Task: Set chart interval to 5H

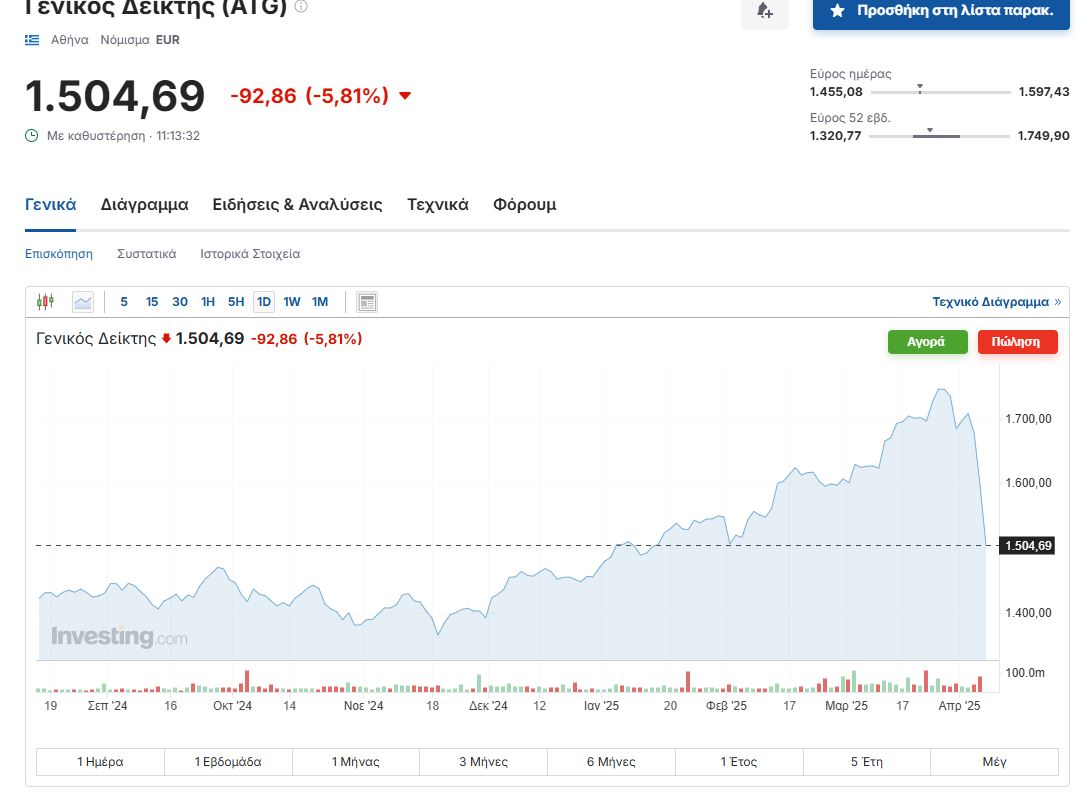Action: point(236,302)
